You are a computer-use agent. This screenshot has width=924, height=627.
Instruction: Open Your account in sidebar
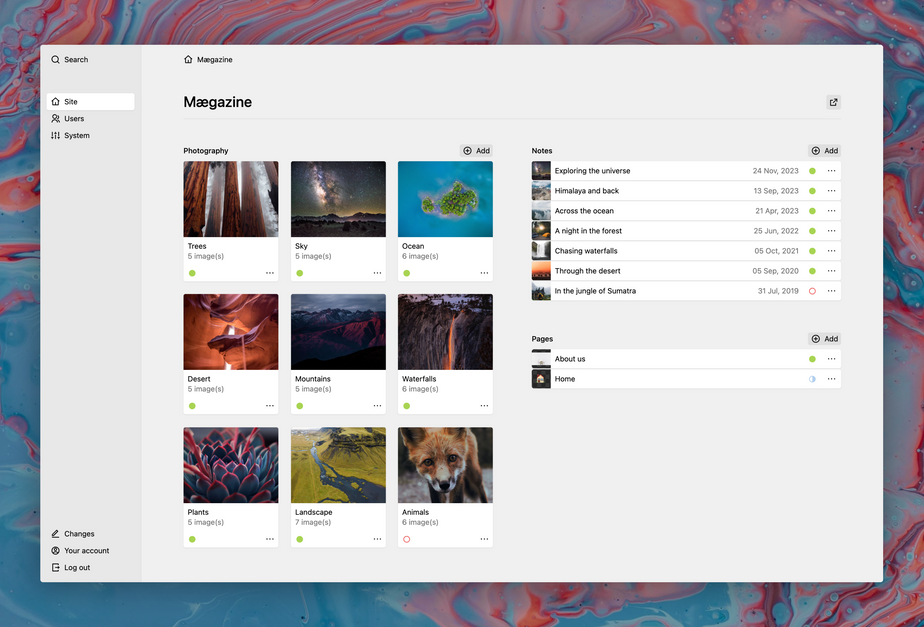(x=86, y=551)
